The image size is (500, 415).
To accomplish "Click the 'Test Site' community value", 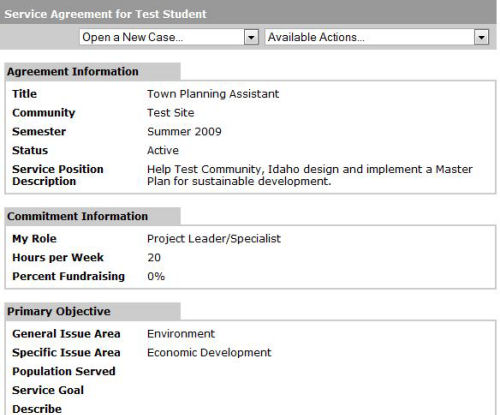I will (171, 113).
